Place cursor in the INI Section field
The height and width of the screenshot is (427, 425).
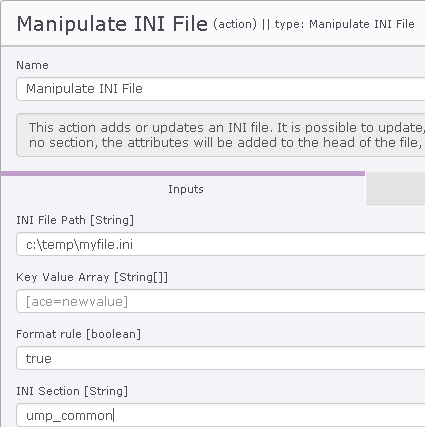pyautogui.click(x=221, y=415)
